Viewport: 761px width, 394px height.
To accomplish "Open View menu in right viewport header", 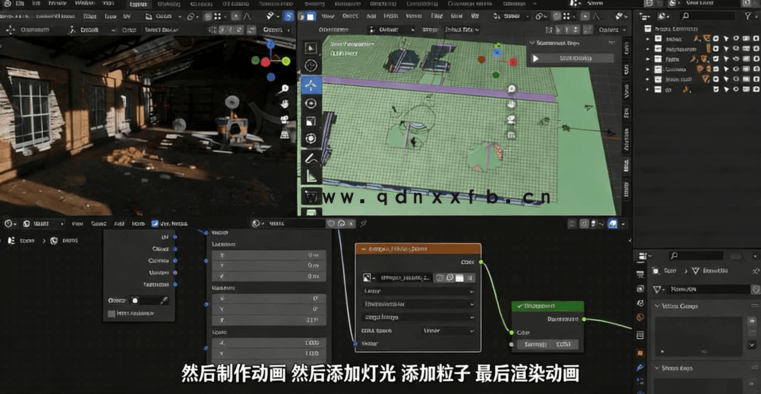I will [x=328, y=16].
